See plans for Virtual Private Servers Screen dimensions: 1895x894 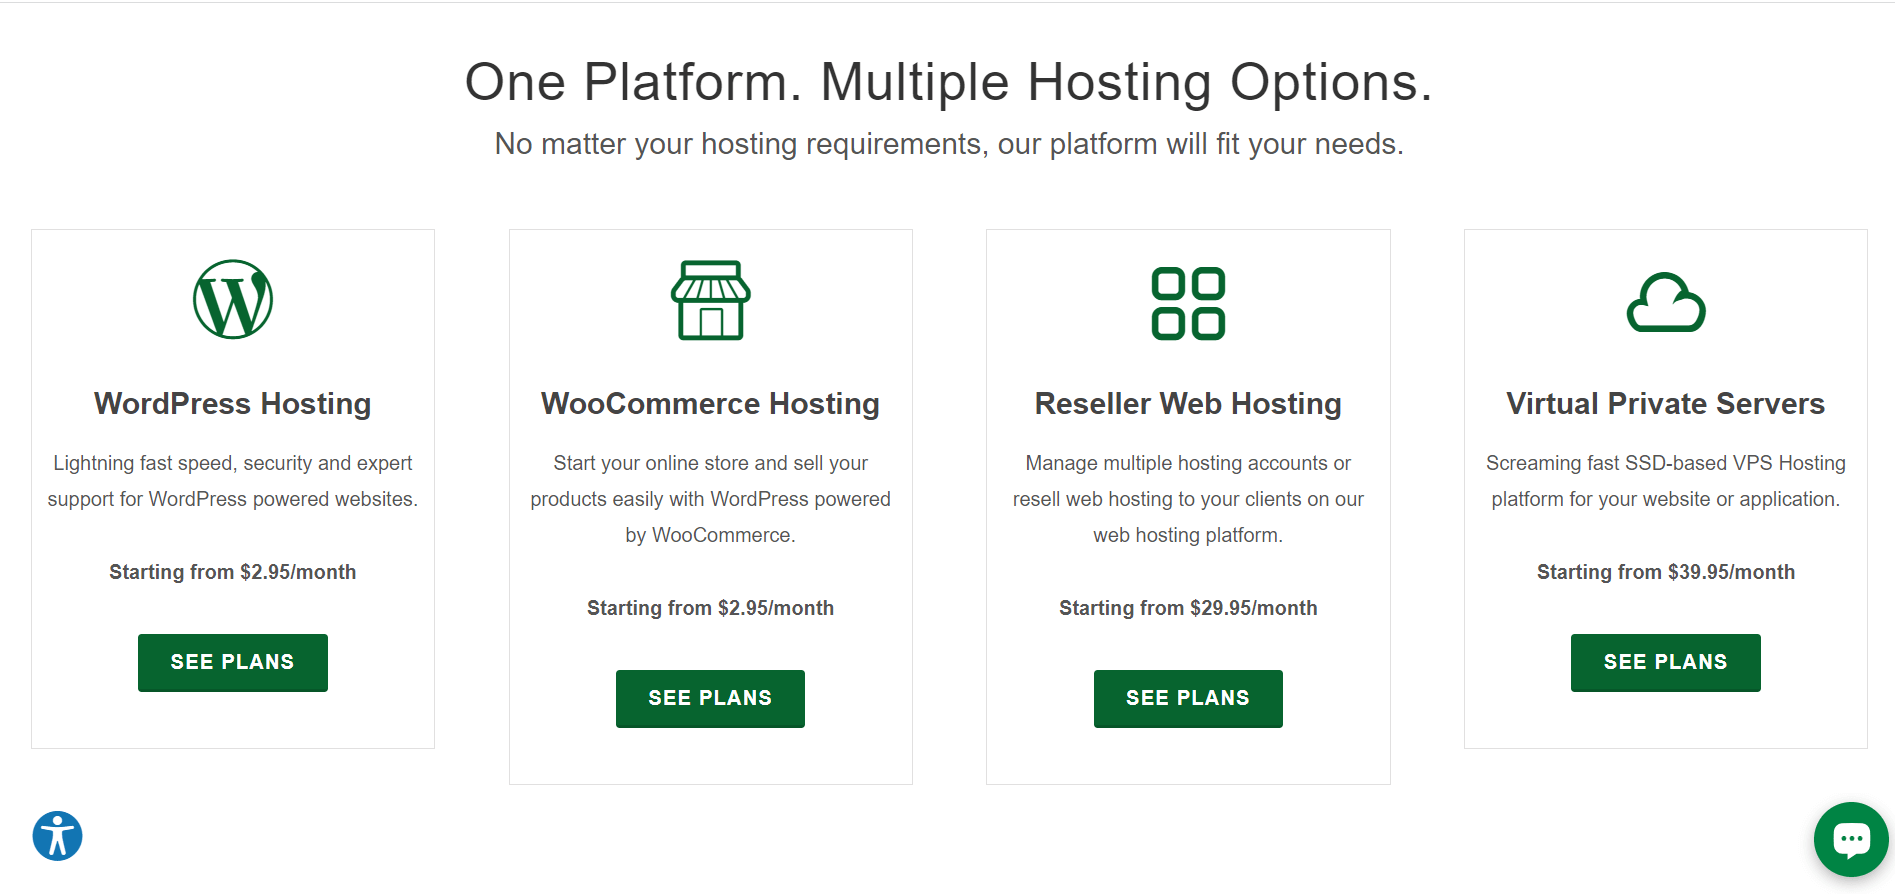tap(1666, 662)
